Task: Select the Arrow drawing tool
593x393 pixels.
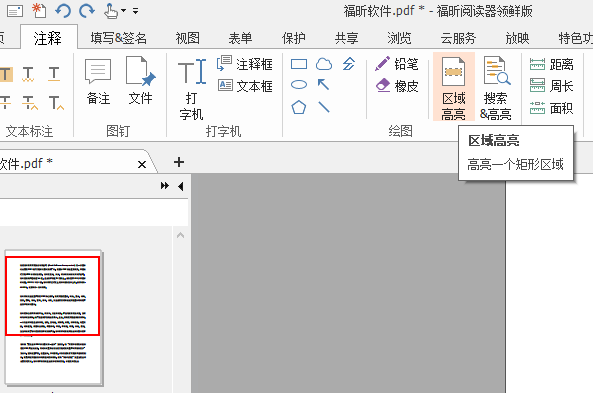Action: click(x=324, y=85)
